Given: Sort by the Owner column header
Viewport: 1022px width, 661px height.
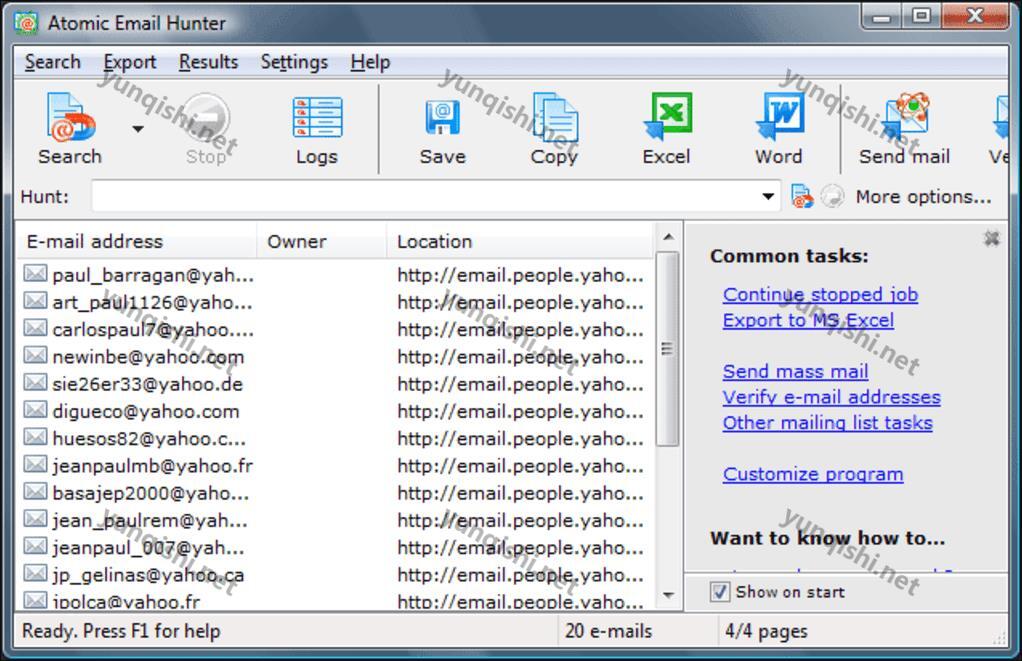Looking at the screenshot, I should point(322,241).
